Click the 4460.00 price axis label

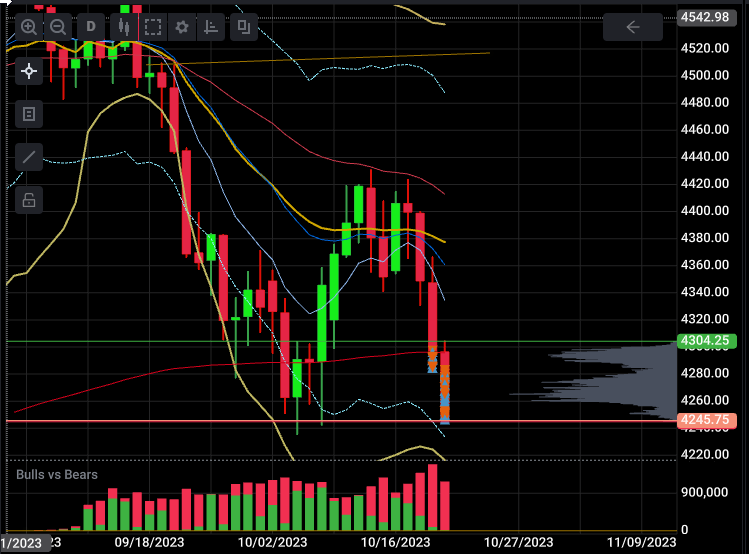[705, 129]
